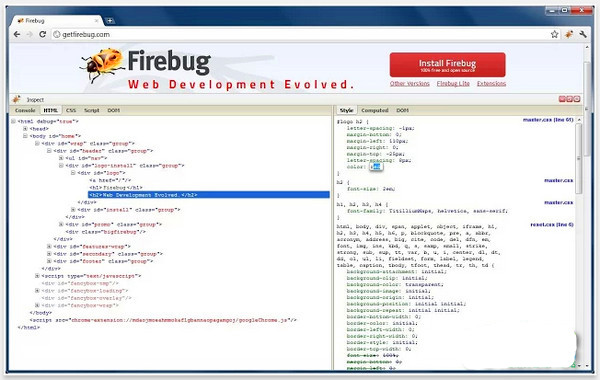
Task: Expand the script type text/javascript node
Action: tap(37, 276)
